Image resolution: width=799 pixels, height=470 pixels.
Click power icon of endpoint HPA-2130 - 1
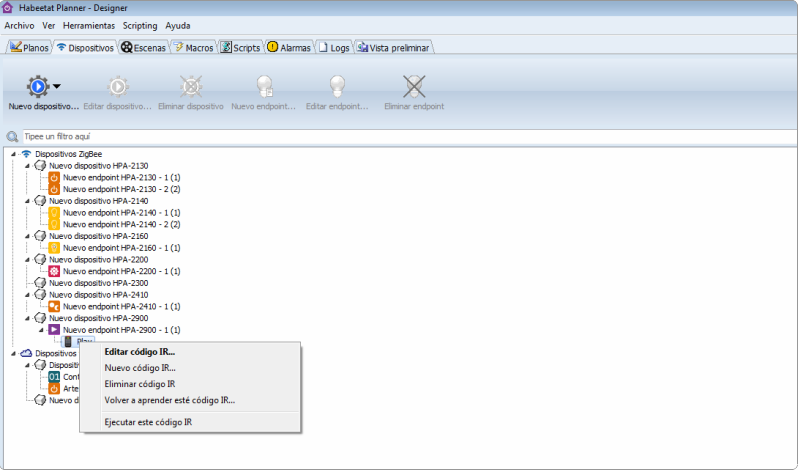(54, 177)
